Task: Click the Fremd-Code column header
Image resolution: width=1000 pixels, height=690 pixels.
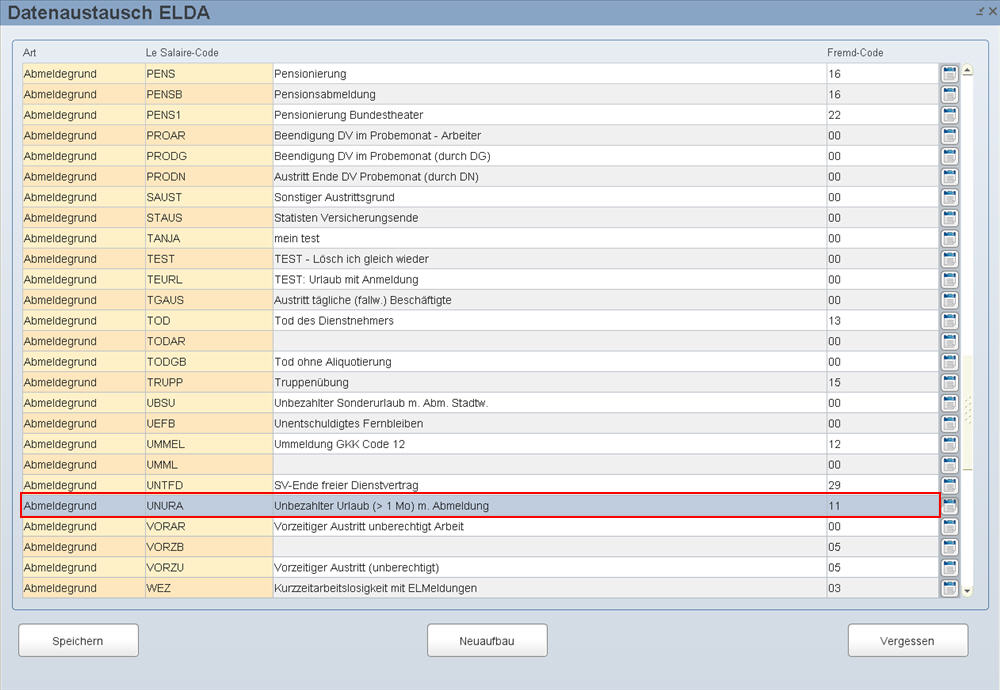Action: (x=855, y=52)
